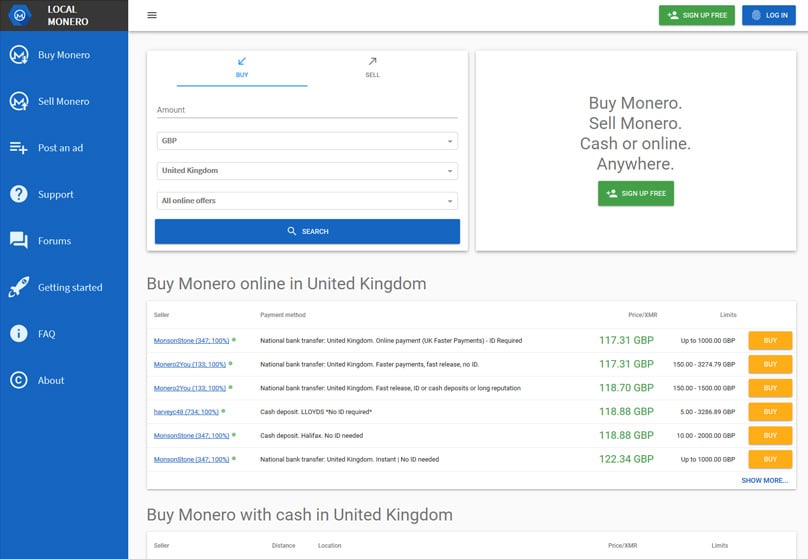Open the hamburger menu icon
Viewport: 808px width, 559px height.
[152, 15]
